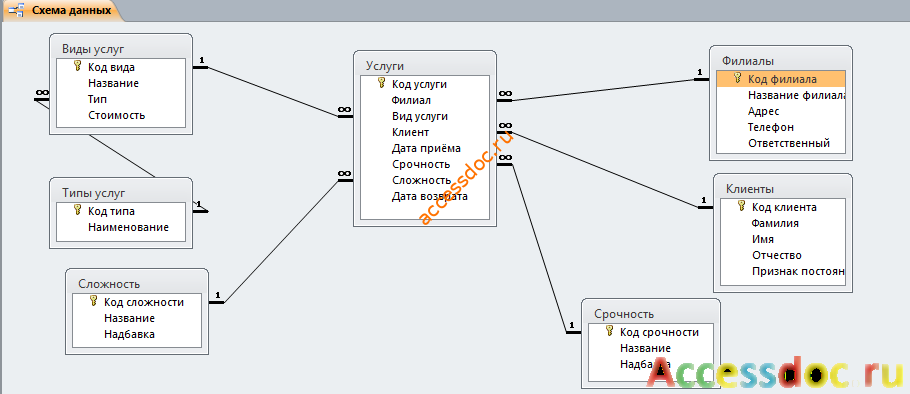Select relationship line from Услуги to Срочность
Screen dimensions: 910x394
539,248
